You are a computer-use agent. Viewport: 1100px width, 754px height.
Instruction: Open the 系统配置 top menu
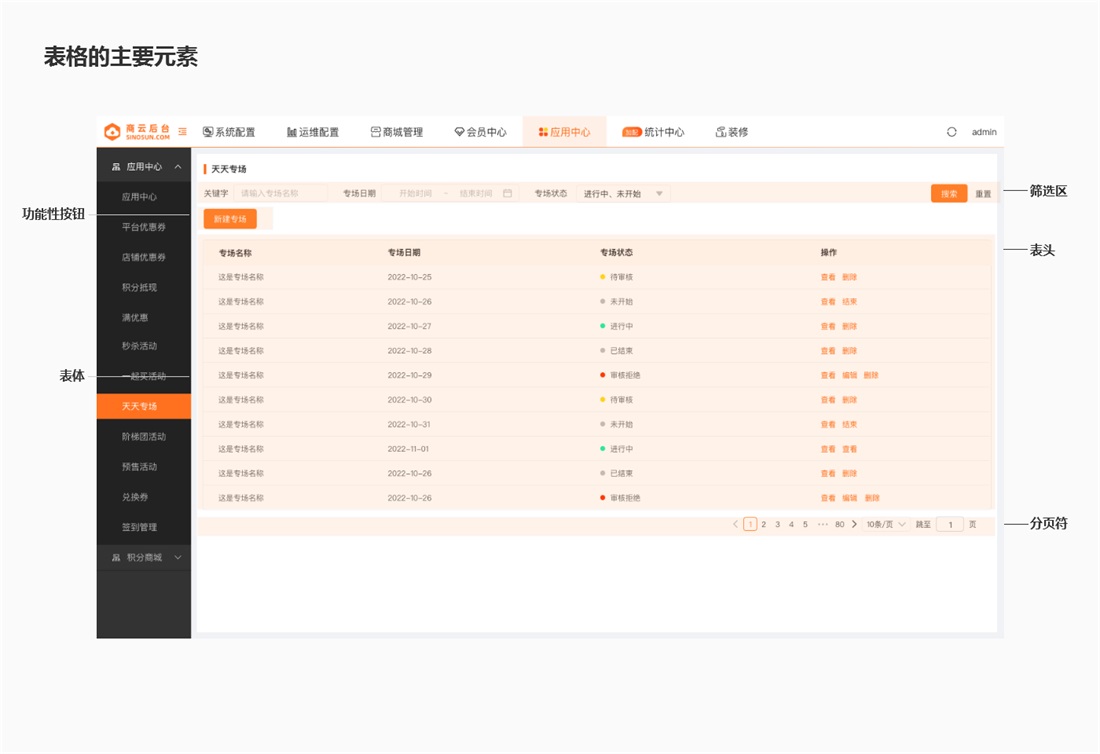[229, 132]
